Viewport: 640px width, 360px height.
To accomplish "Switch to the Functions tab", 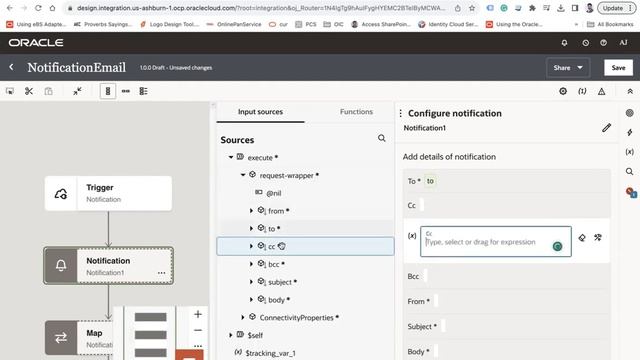I will [x=356, y=111].
